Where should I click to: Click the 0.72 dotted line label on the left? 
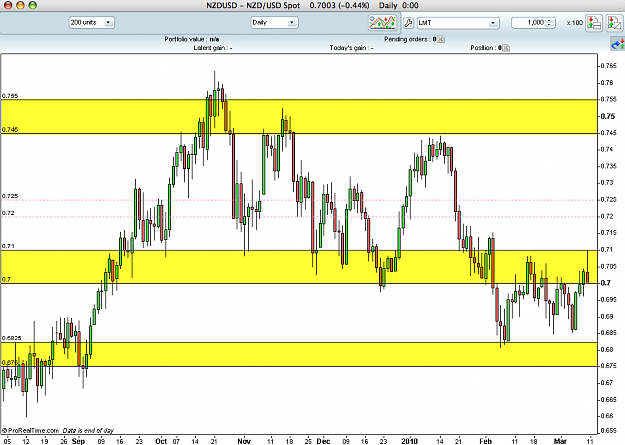(8, 213)
